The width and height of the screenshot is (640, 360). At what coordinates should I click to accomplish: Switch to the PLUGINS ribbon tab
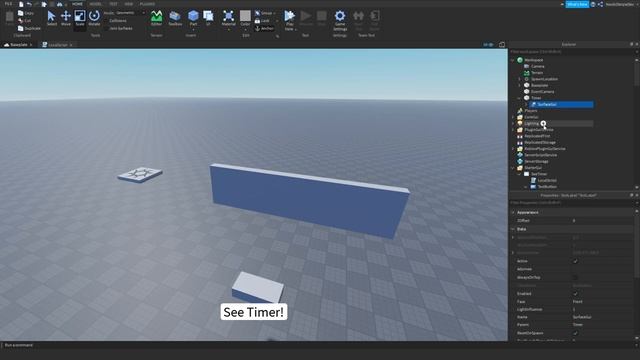[x=147, y=4]
